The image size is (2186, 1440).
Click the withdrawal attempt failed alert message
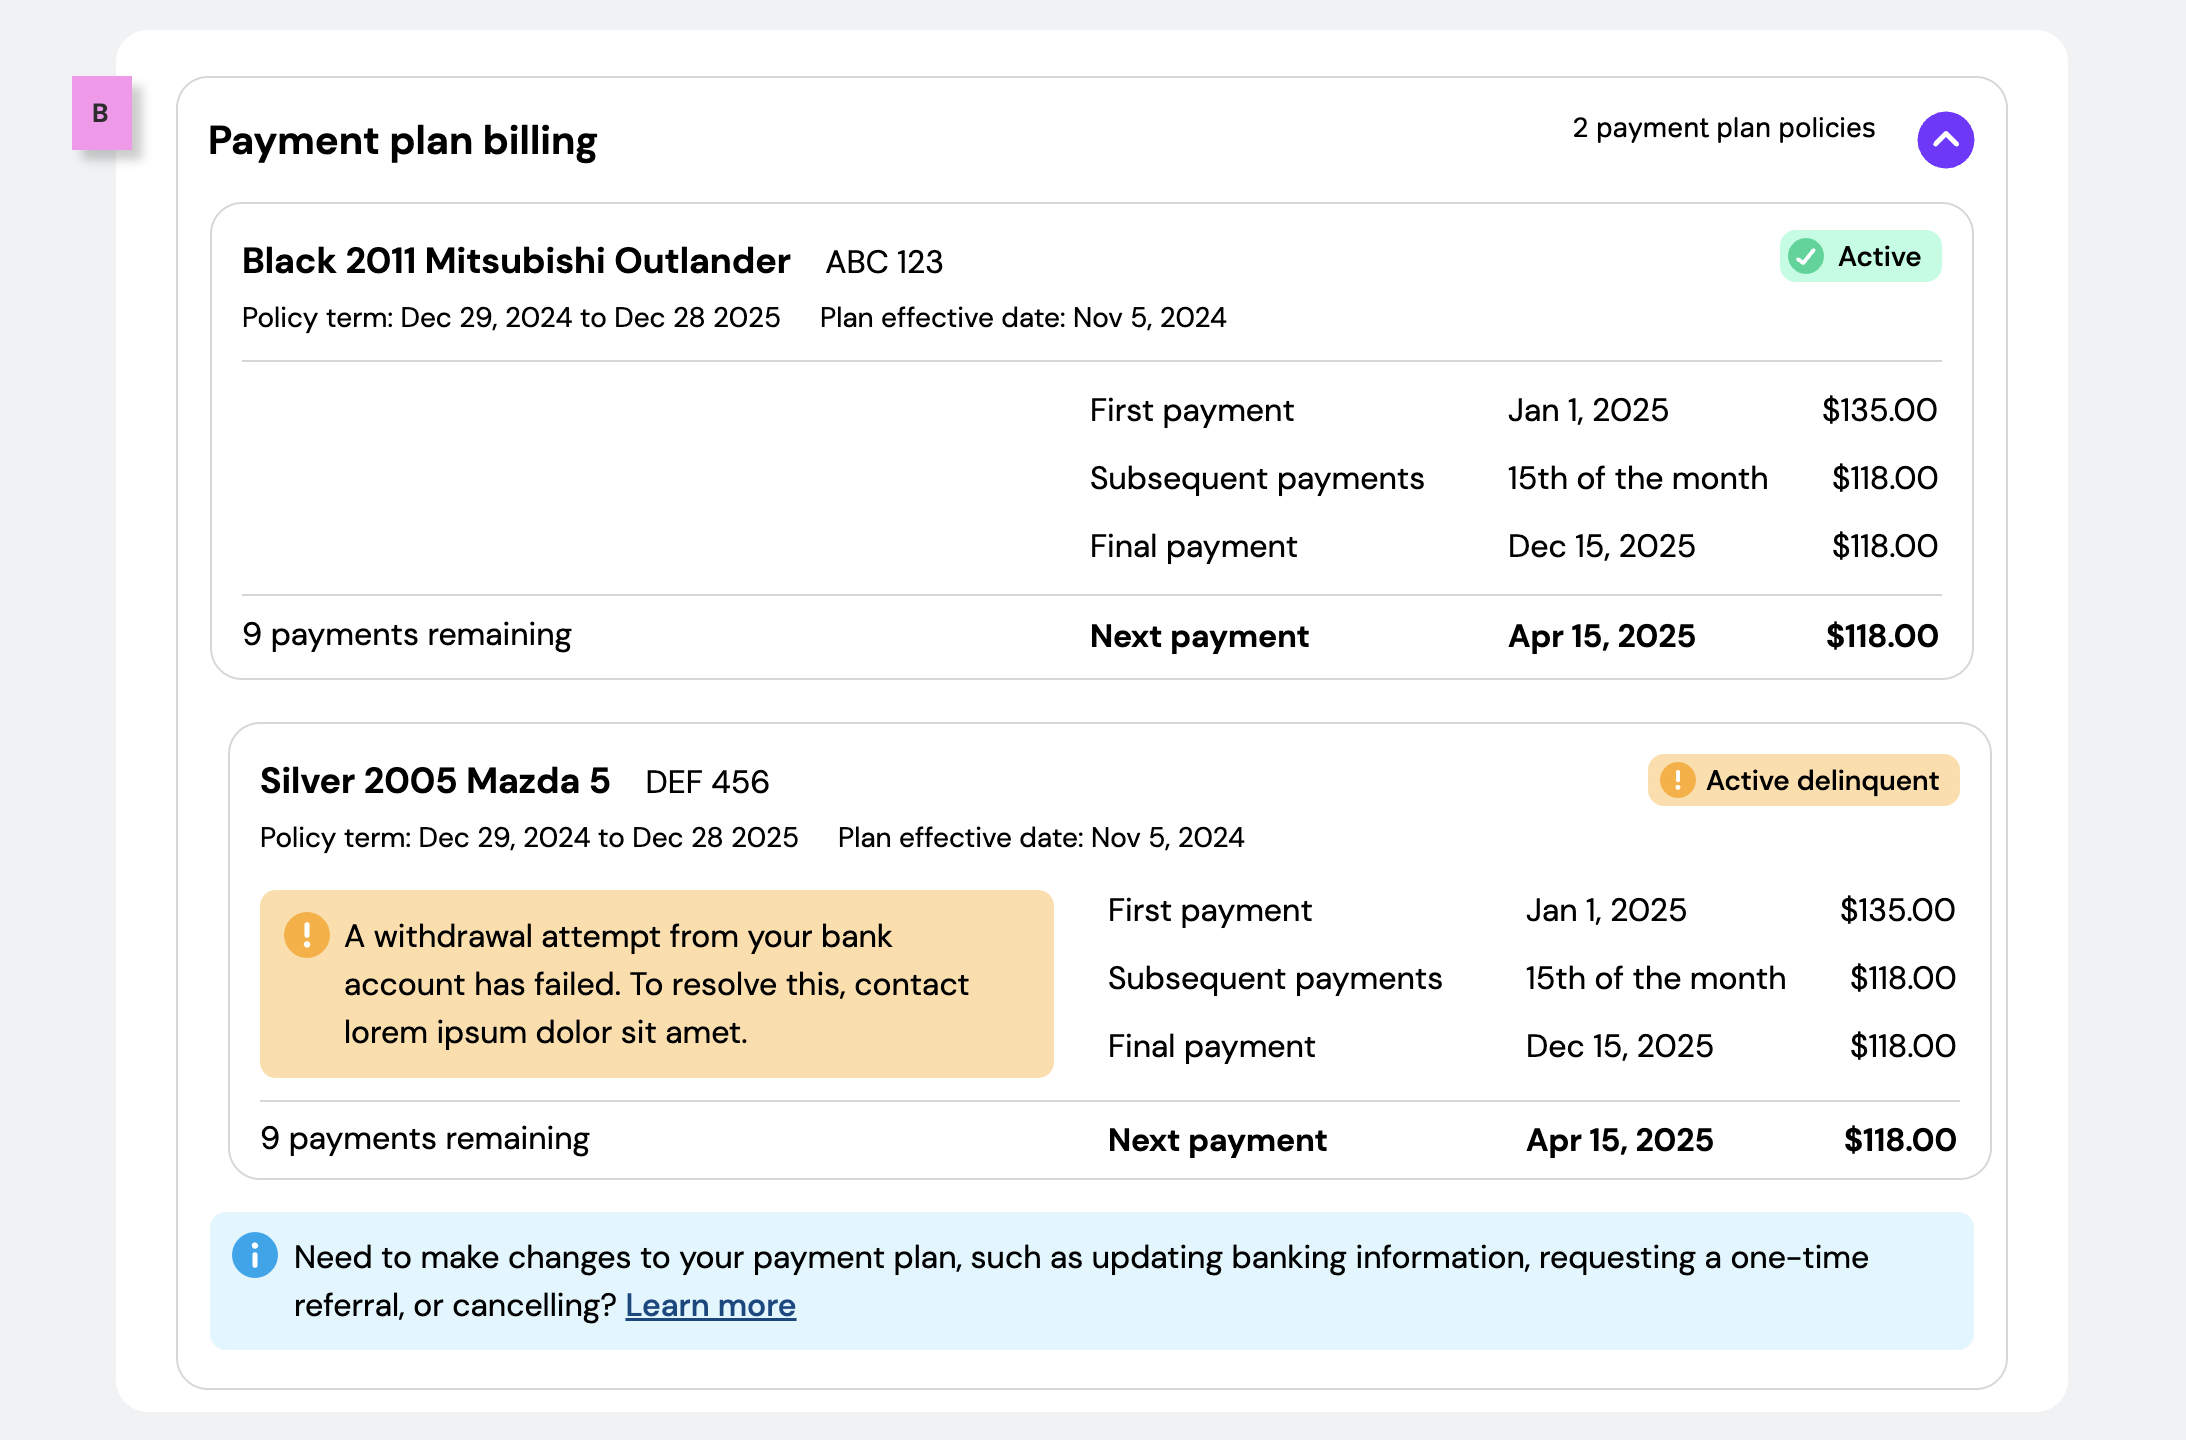coord(656,984)
